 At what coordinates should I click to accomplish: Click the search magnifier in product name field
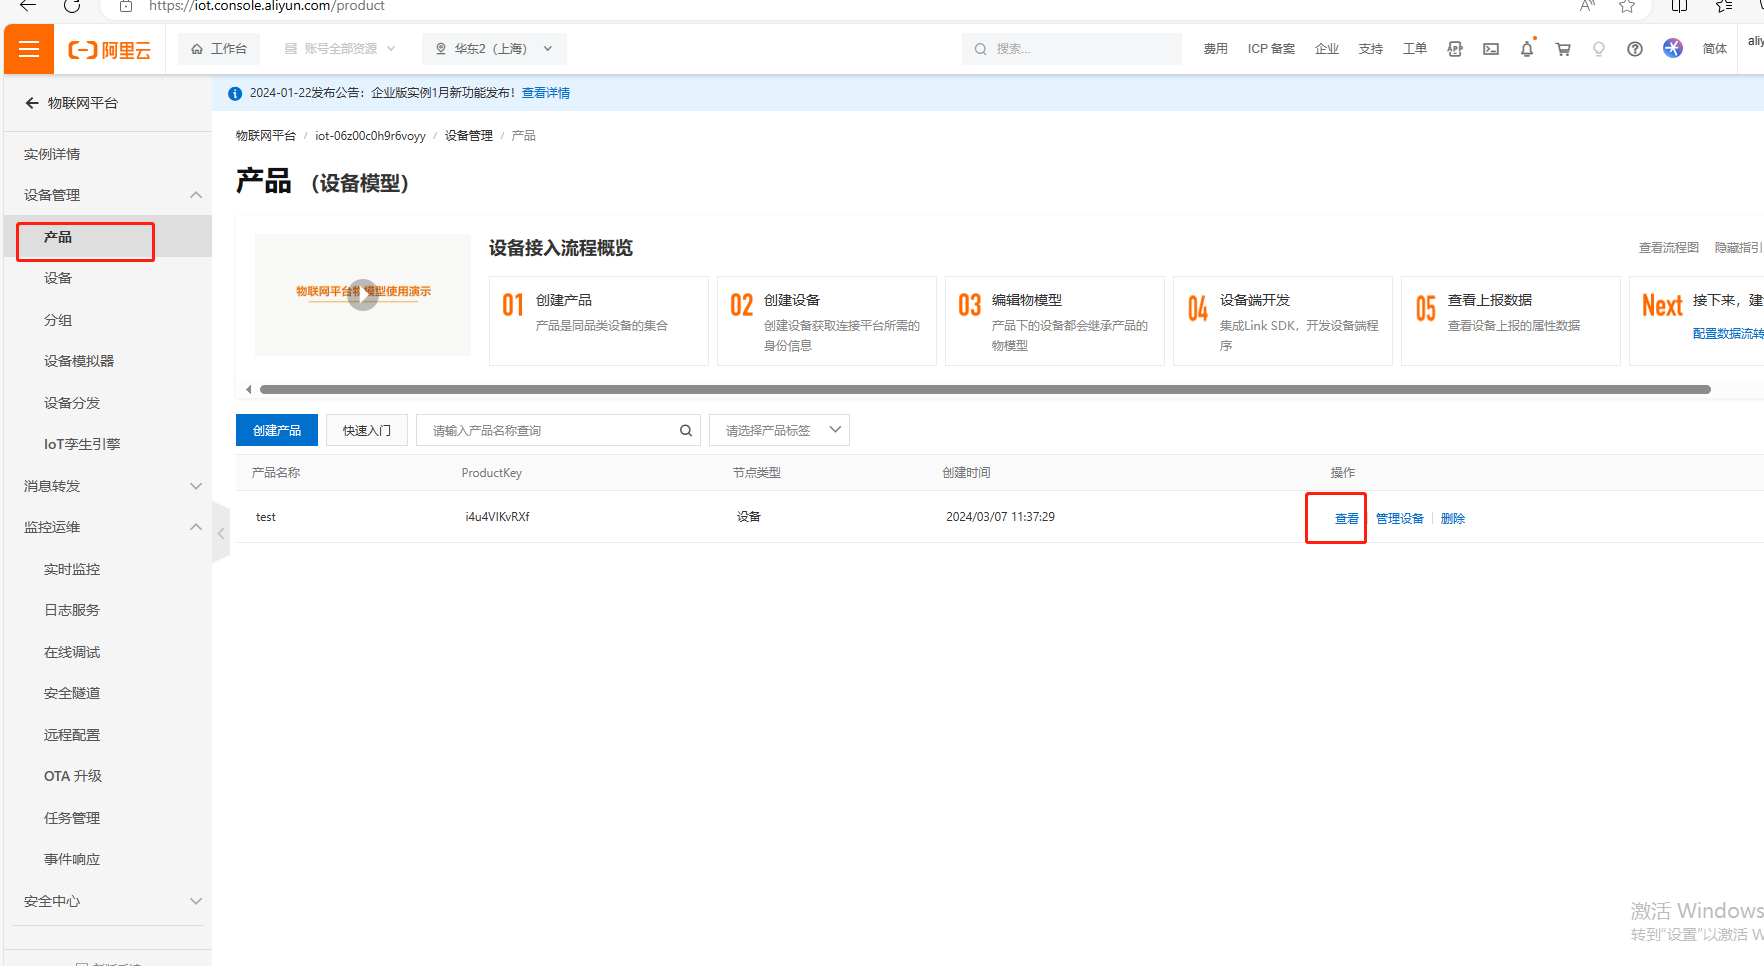[686, 431]
